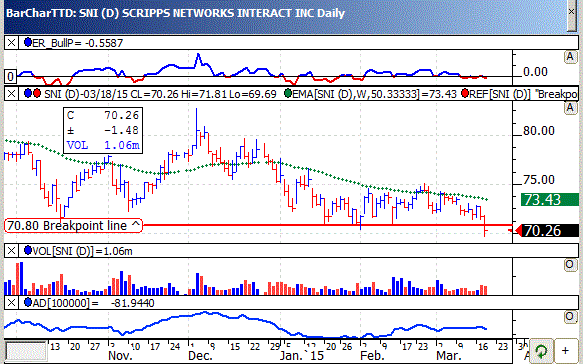Click the Mar. label on the date axis
Screen dimensions: 583x364
(x=449, y=356)
